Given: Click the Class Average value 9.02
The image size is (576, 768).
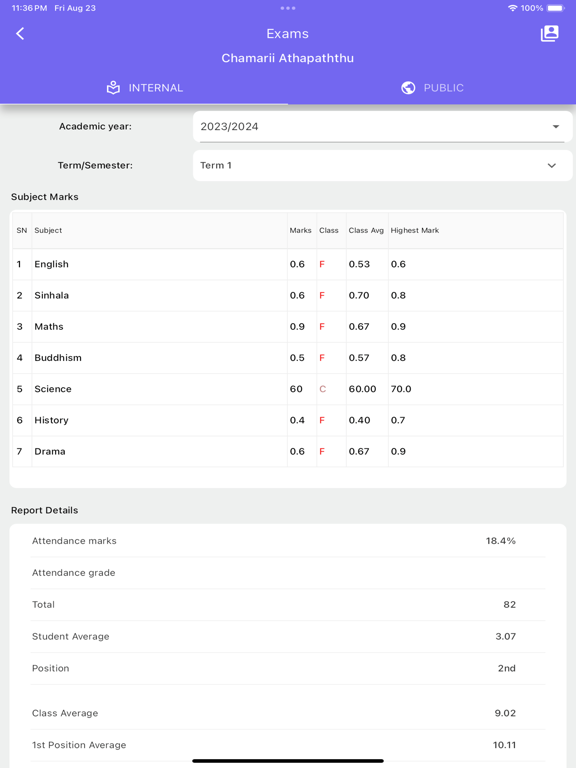Looking at the screenshot, I should tap(505, 713).
